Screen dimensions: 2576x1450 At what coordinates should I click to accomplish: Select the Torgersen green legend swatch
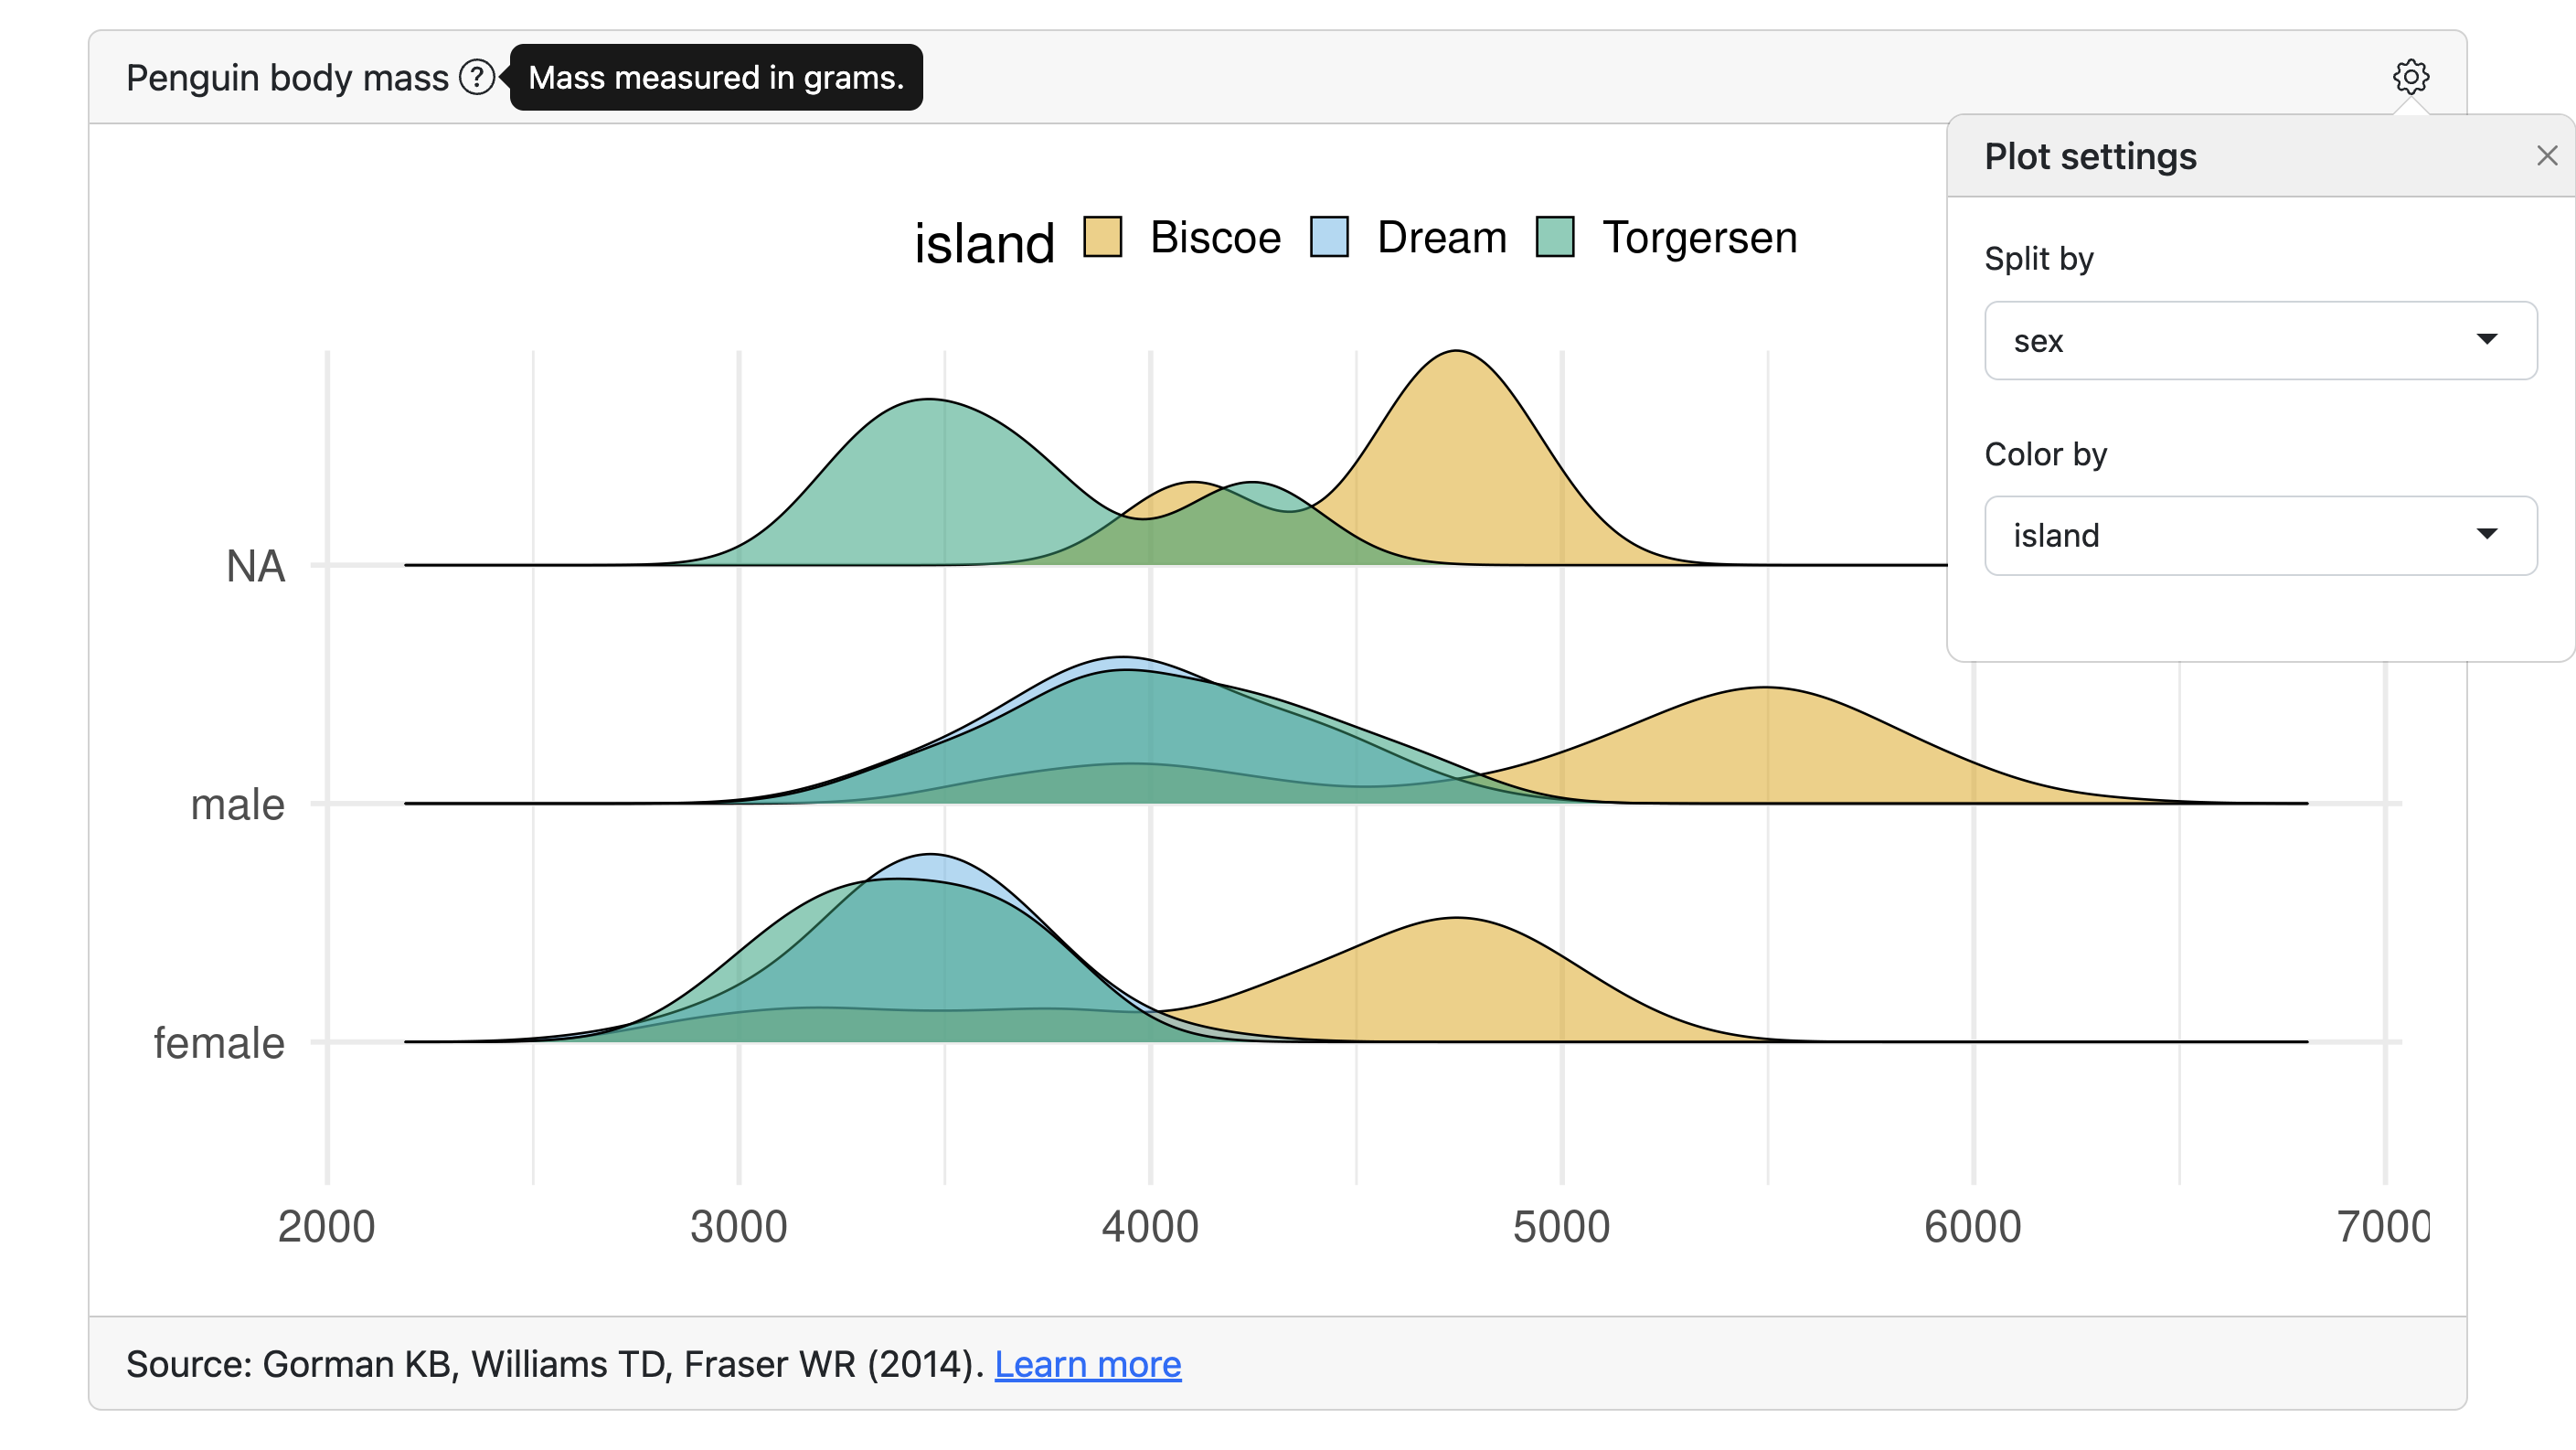coord(1555,238)
